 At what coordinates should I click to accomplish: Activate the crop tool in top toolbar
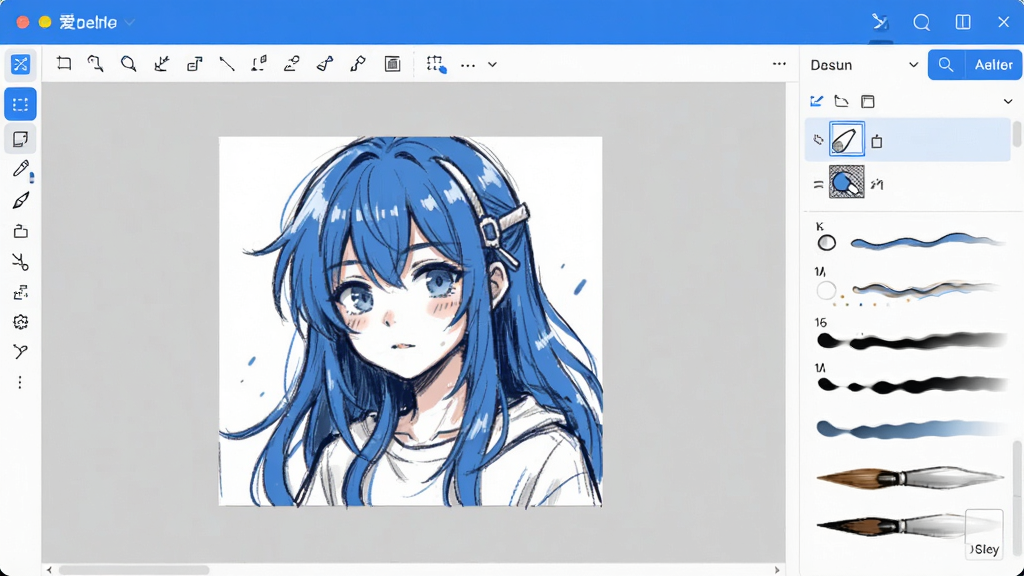click(64, 63)
